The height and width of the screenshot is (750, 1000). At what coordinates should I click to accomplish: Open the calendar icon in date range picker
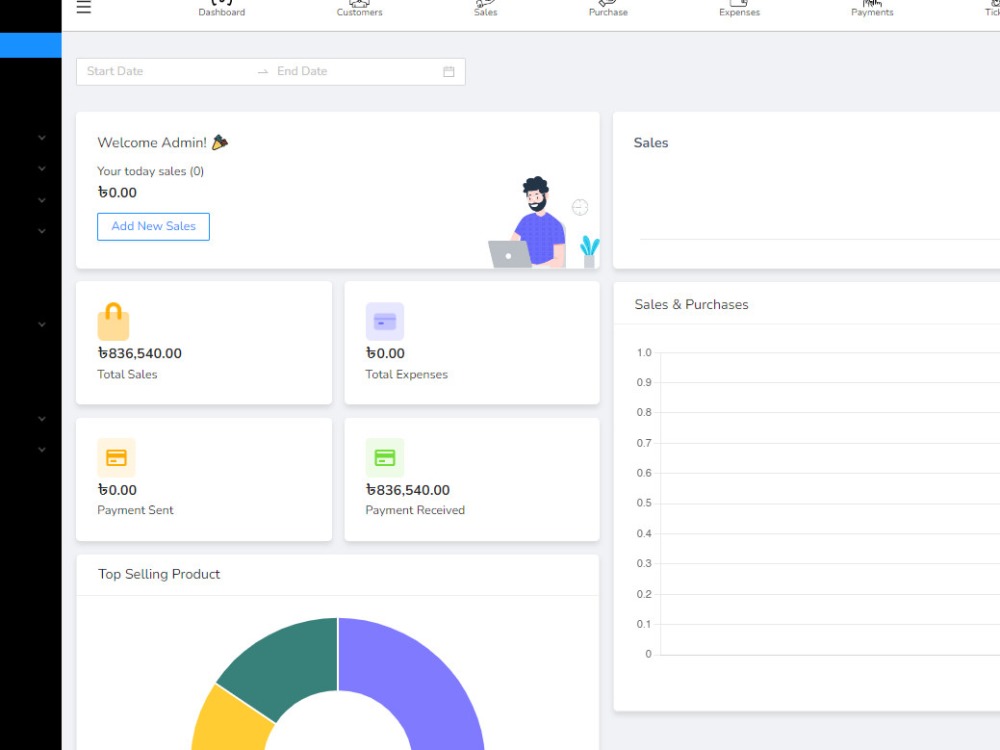point(449,71)
